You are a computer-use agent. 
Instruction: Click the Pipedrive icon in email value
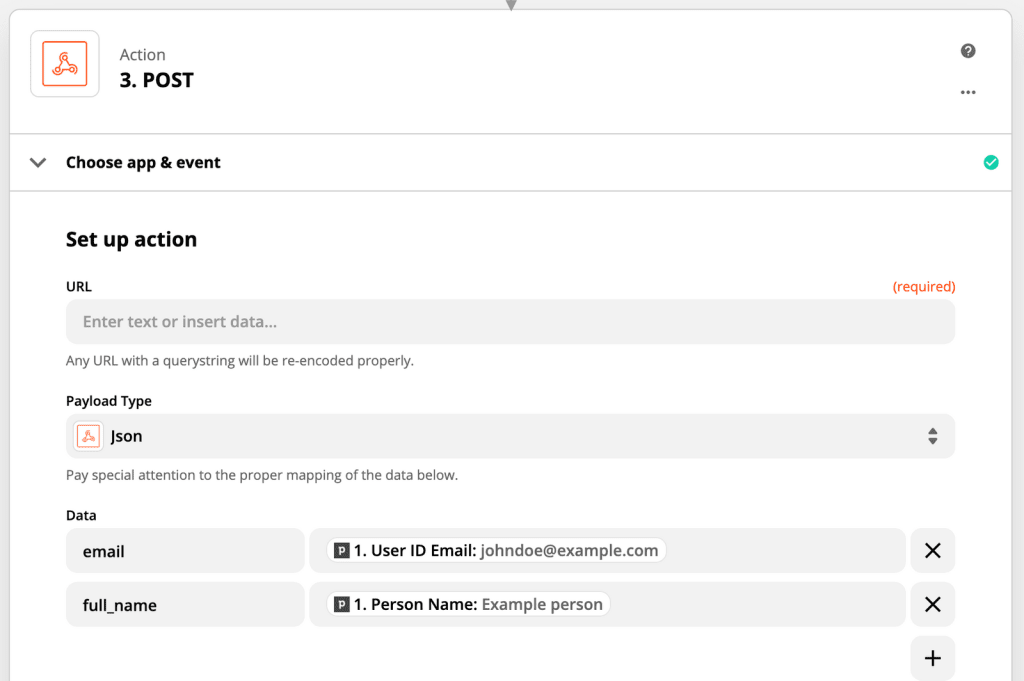coord(342,550)
